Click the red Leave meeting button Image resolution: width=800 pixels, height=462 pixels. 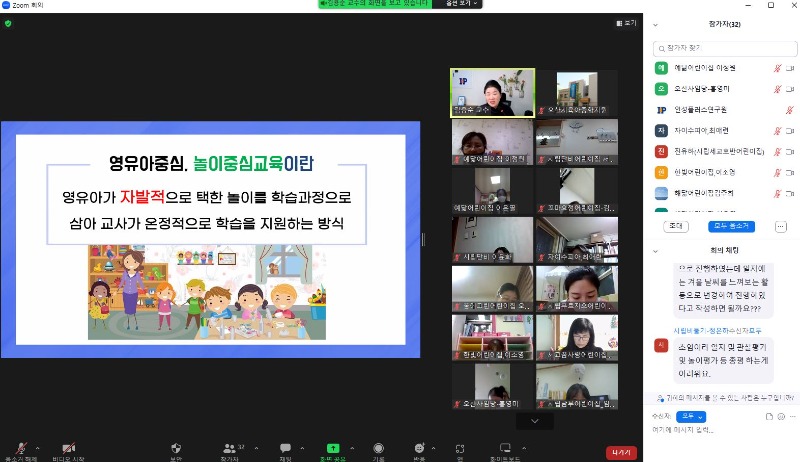(x=621, y=452)
